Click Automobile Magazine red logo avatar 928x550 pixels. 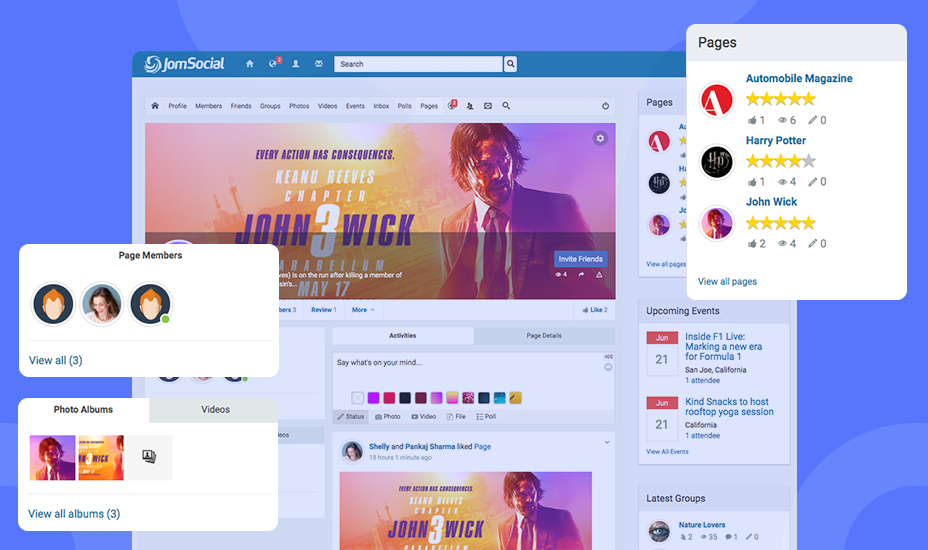point(716,100)
